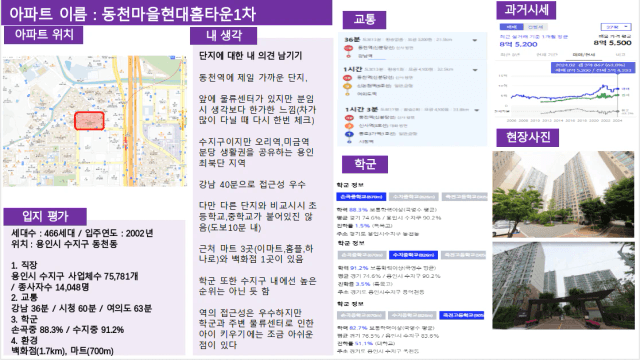Click the 3.5% advancement rate value
This screenshot has width=640, height=360.
point(363,284)
